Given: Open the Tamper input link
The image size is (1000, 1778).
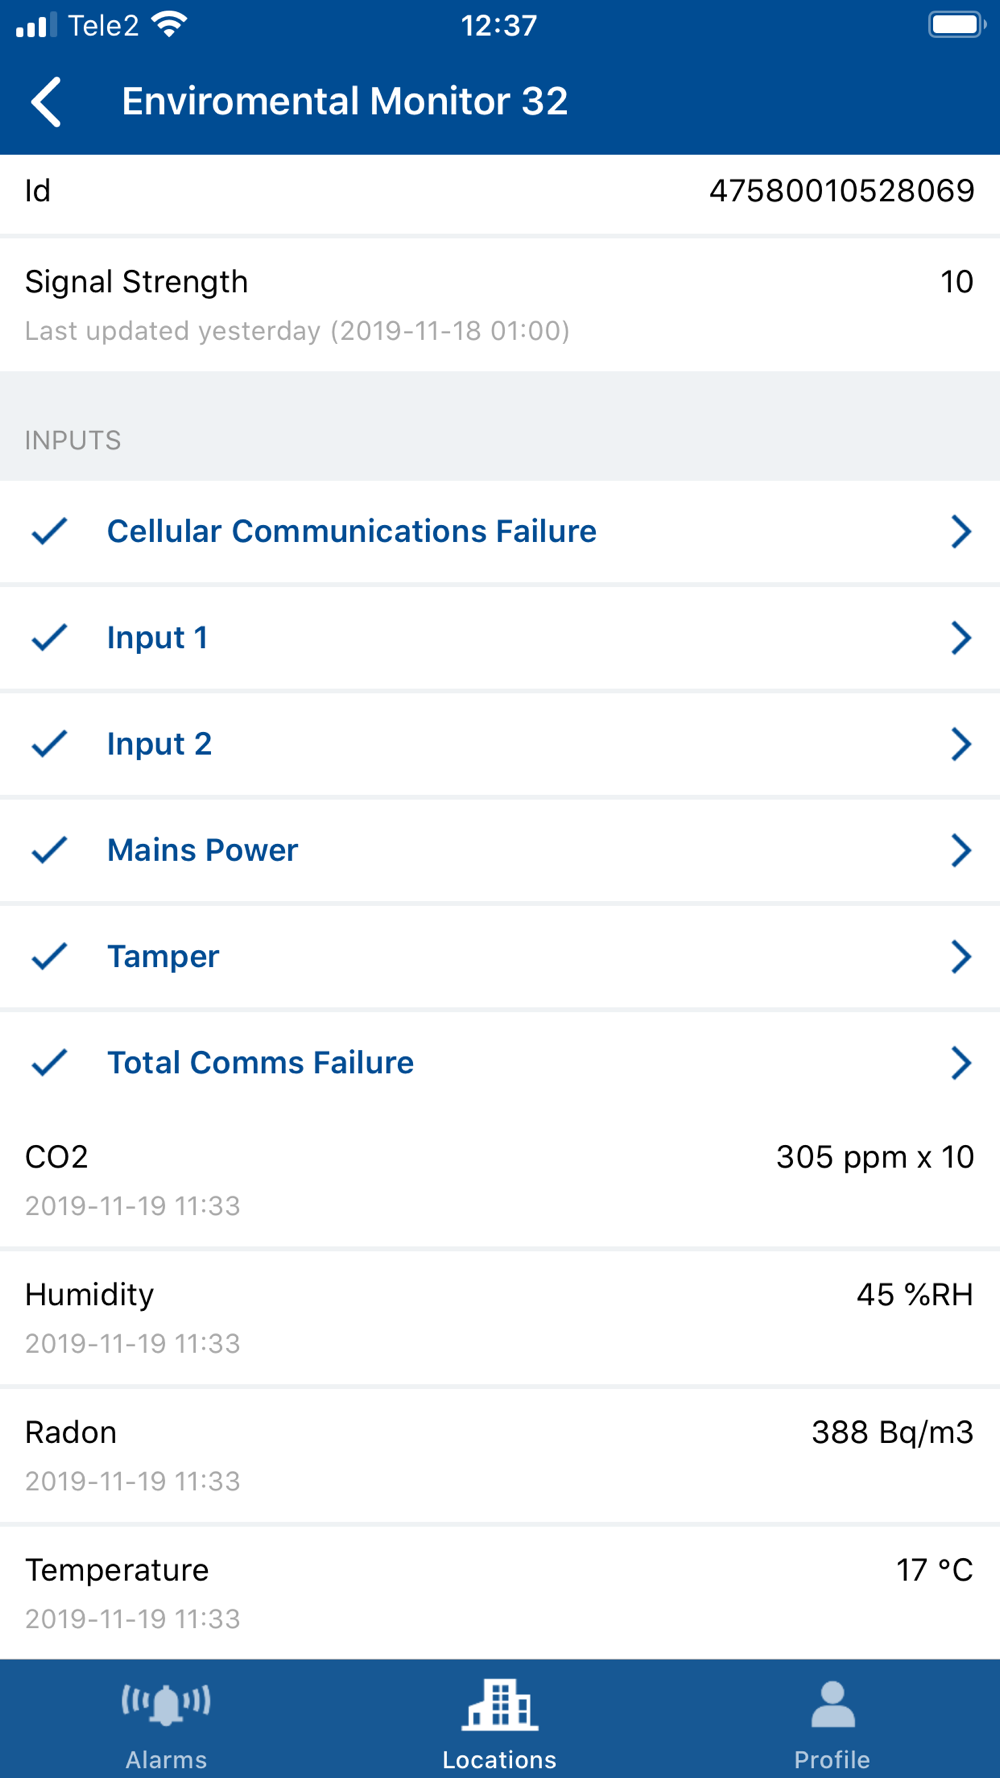Looking at the screenshot, I should (x=163, y=956).
